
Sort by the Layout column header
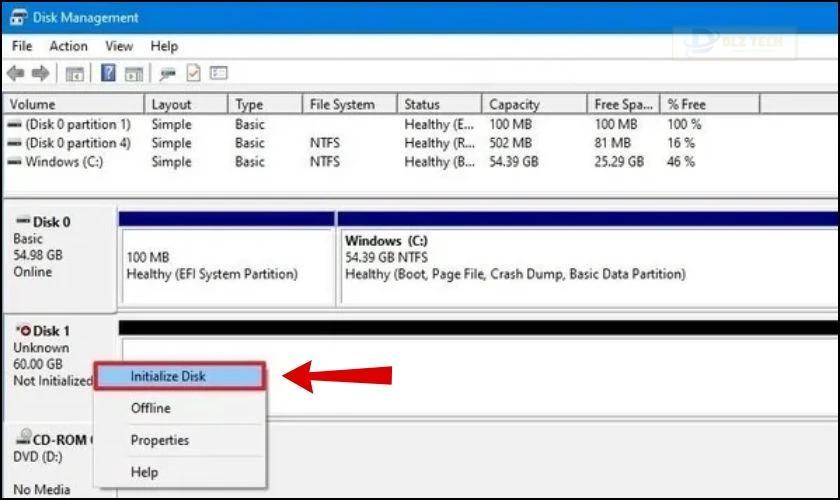click(x=186, y=104)
